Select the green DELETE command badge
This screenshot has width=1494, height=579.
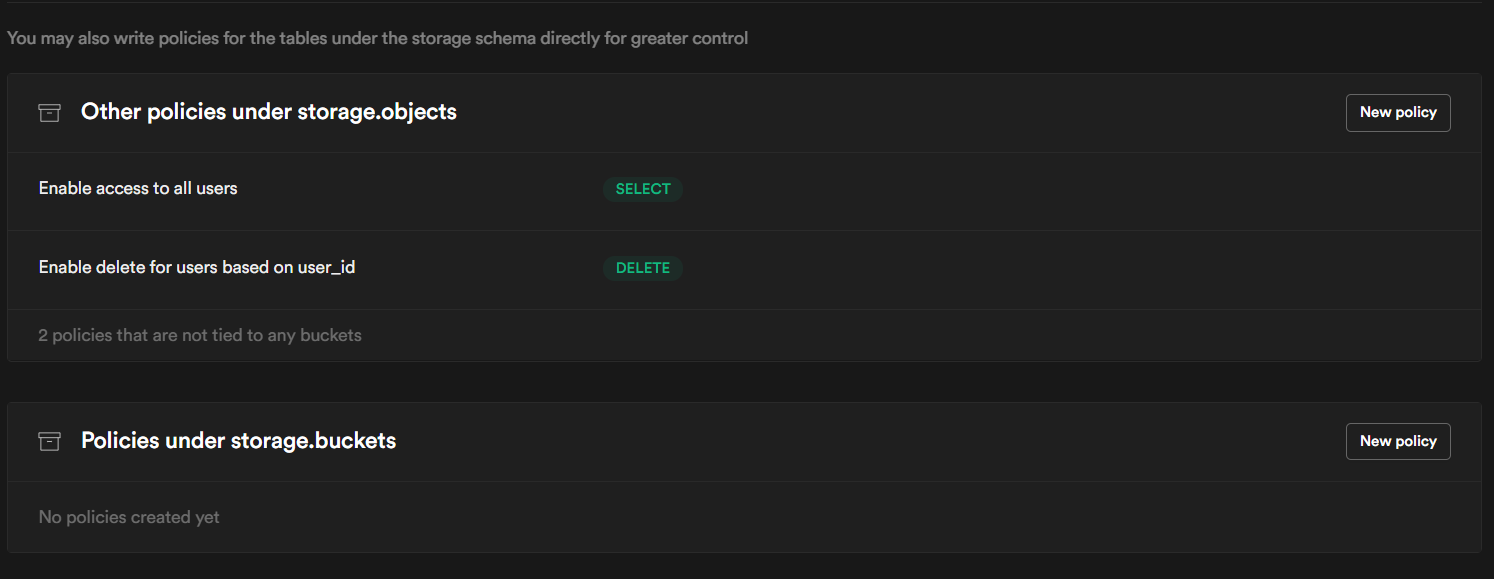642,267
